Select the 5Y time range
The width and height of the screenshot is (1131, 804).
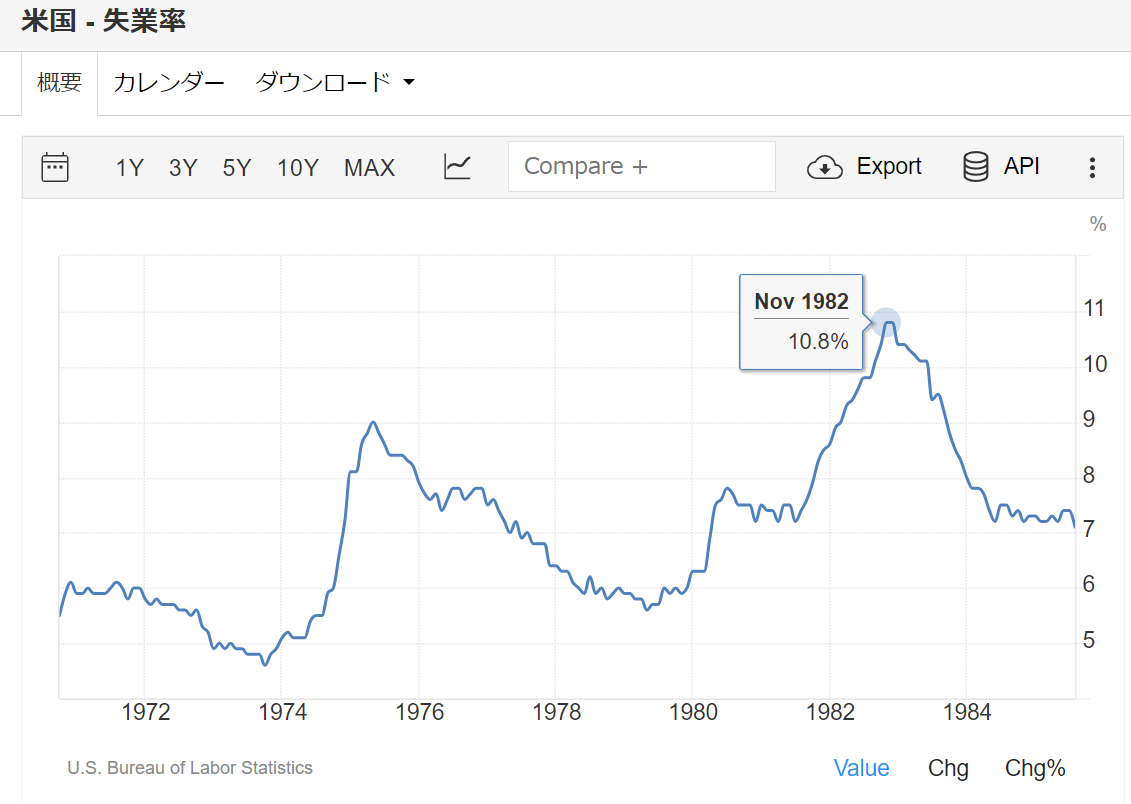click(x=237, y=168)
